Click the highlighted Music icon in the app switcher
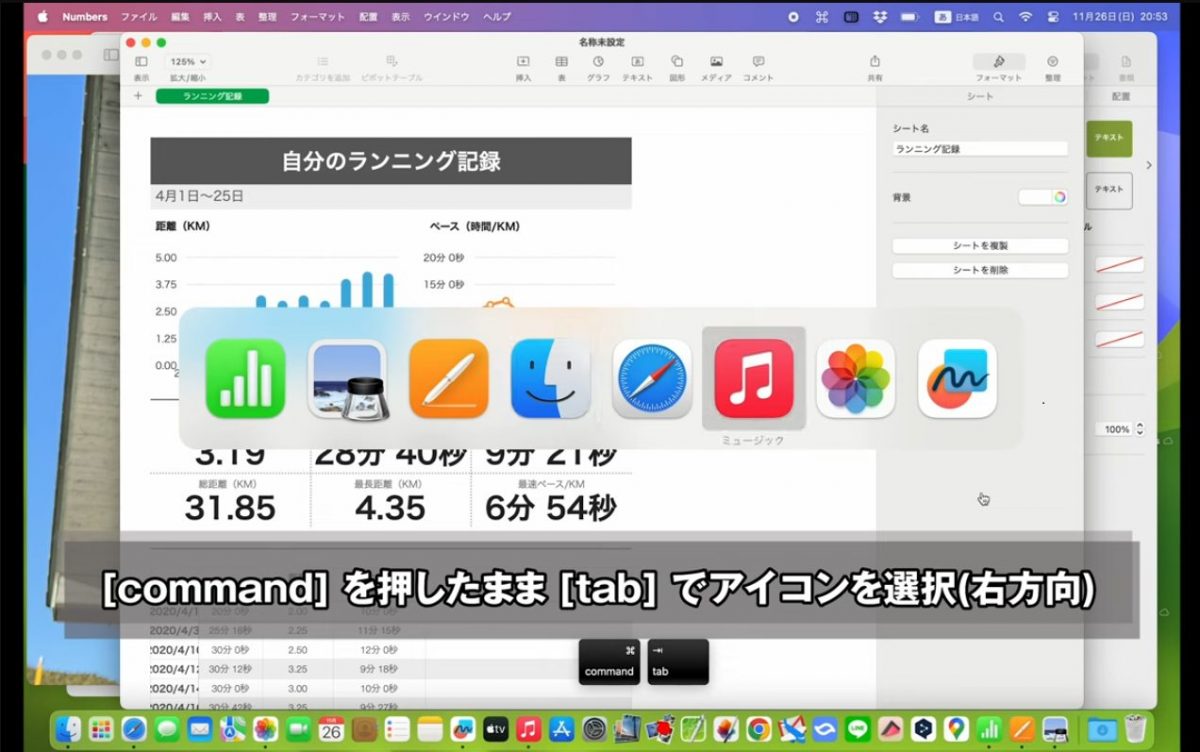The width and height of the screenshot is (1200, 752). point(754,378)
